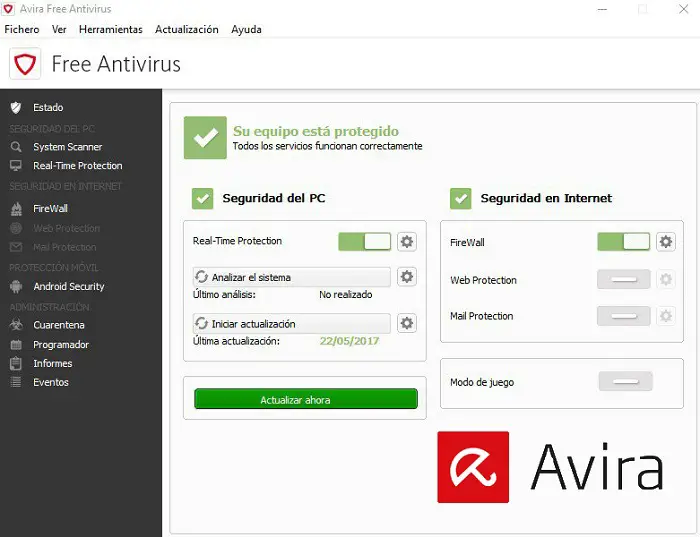Image resolution: width=700 pixels, height=537 pixels.
Task: Open the Ayuda menu
Action: pyautogui.click(x=246, y=29)
